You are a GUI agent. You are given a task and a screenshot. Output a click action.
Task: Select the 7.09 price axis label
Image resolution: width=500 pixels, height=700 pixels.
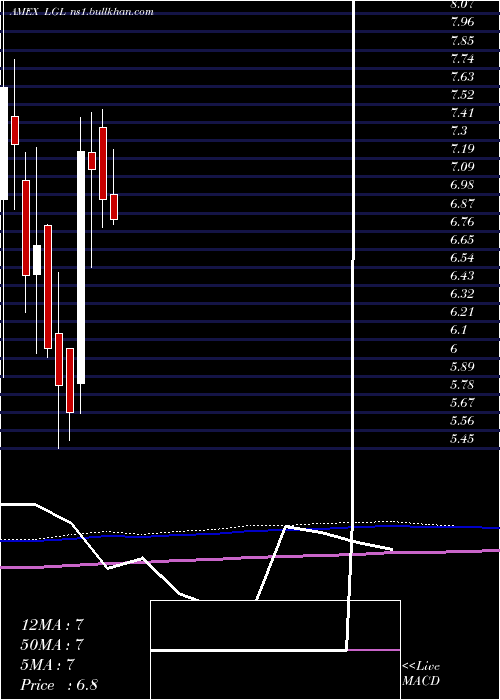tap(462, 167)
